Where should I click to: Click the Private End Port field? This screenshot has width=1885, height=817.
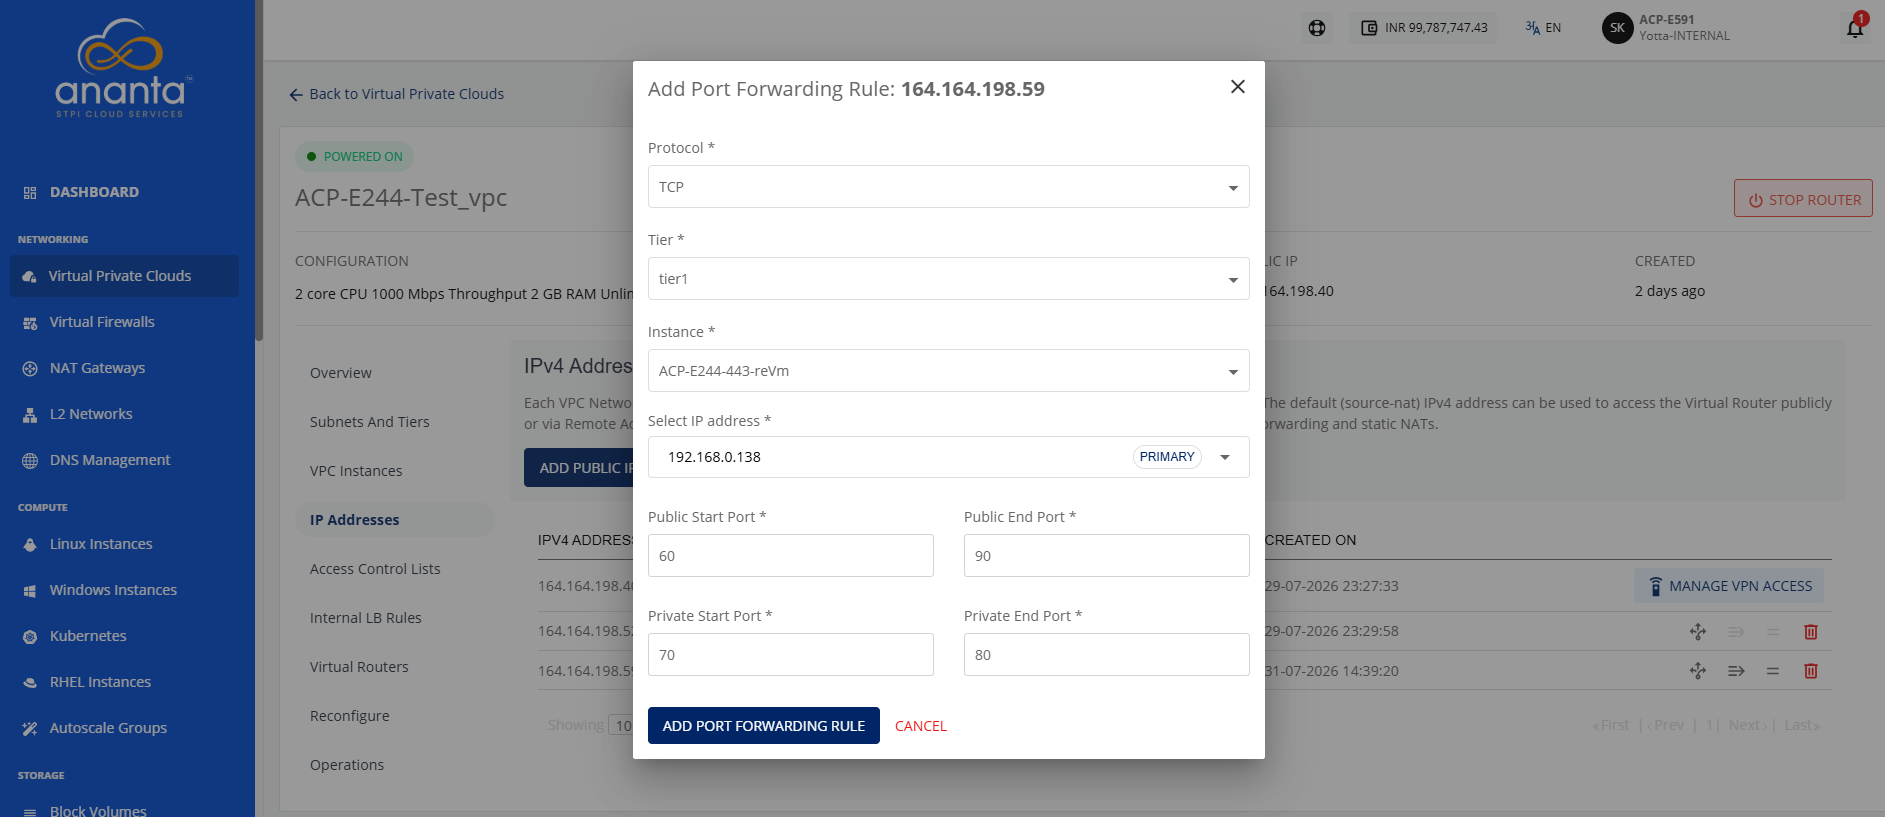coord(1106,655)
